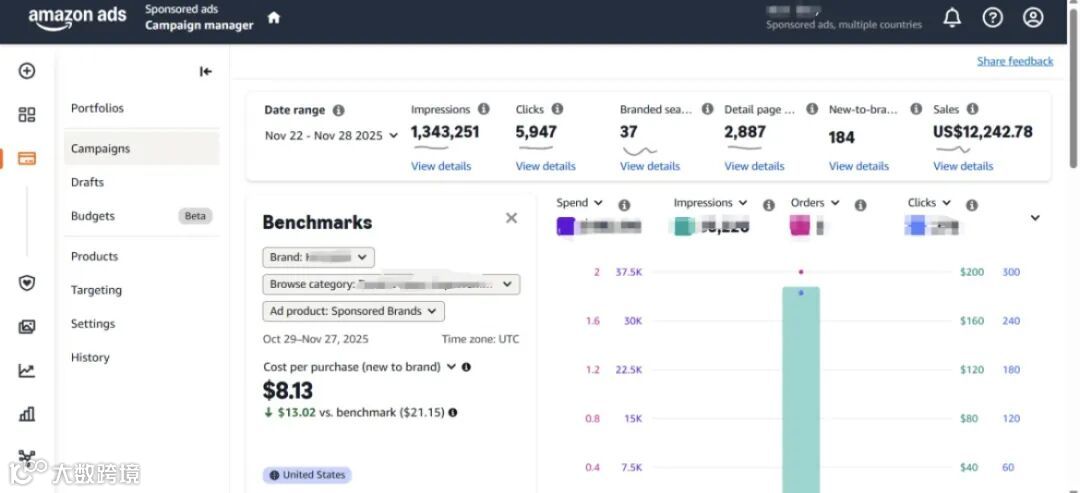
Task: Collapse the chart with the right chevron
Action: coord(1035,218)
